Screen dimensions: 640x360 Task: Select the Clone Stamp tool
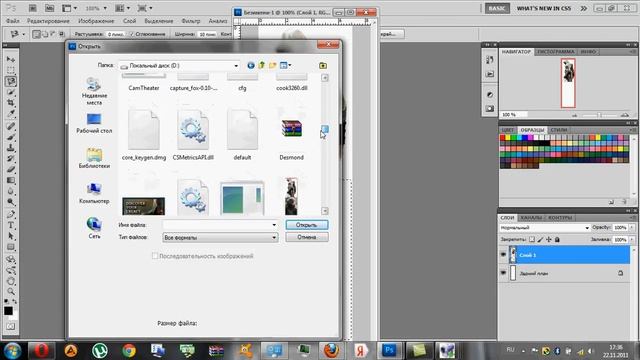(11, 148)
